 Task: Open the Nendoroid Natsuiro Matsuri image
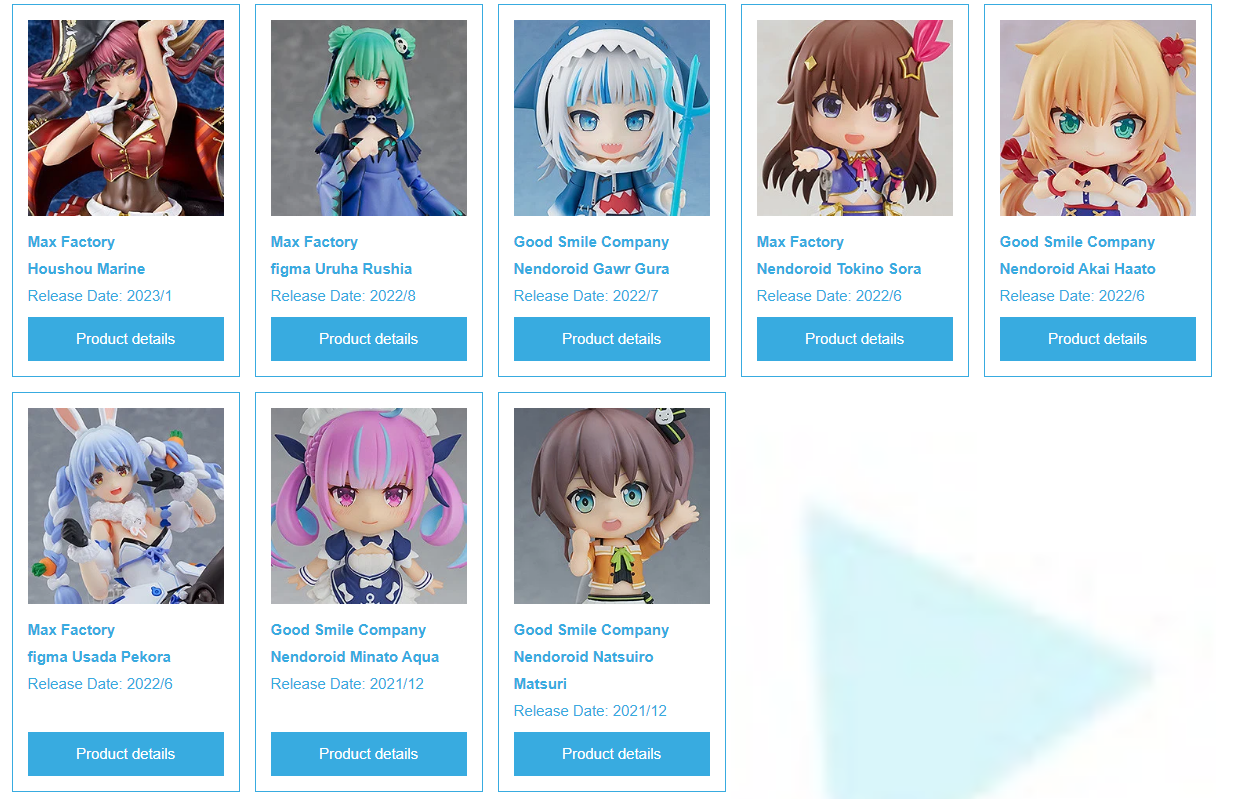612,506
